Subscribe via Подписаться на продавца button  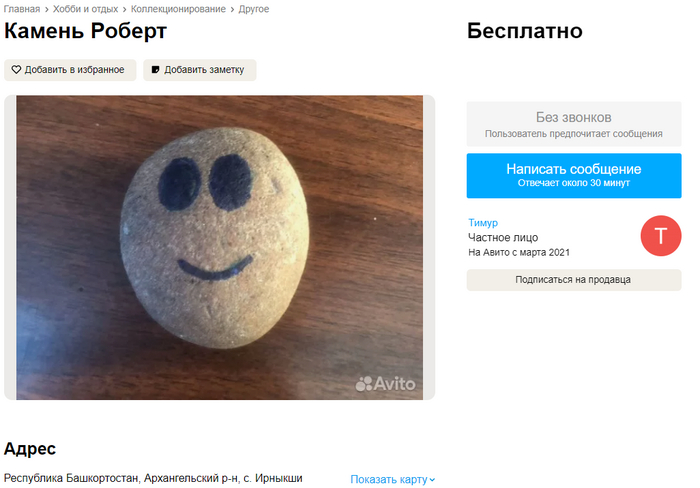click(x=574, y=280)
